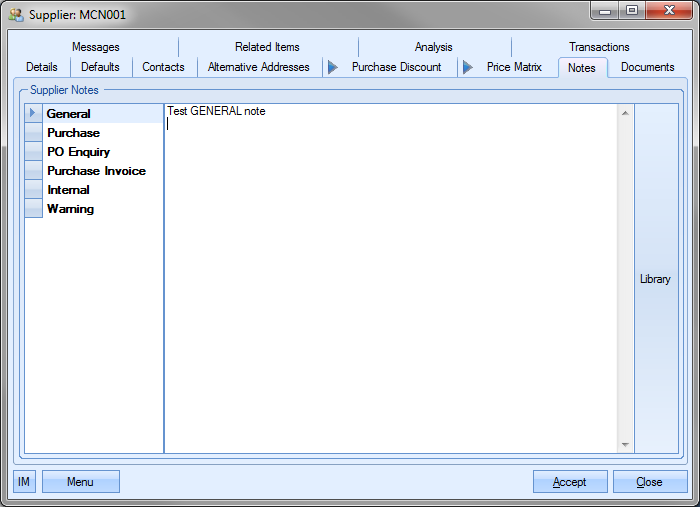
Task: Select the Contacts tab
Action: click(x=163, y=67)
